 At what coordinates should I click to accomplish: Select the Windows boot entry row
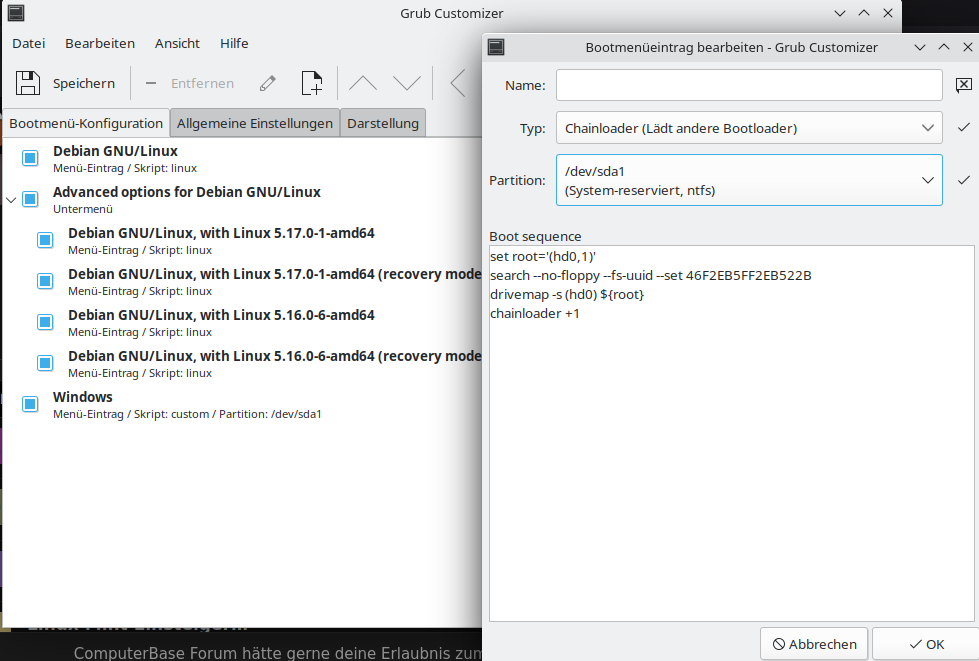[x=242, y=404]
